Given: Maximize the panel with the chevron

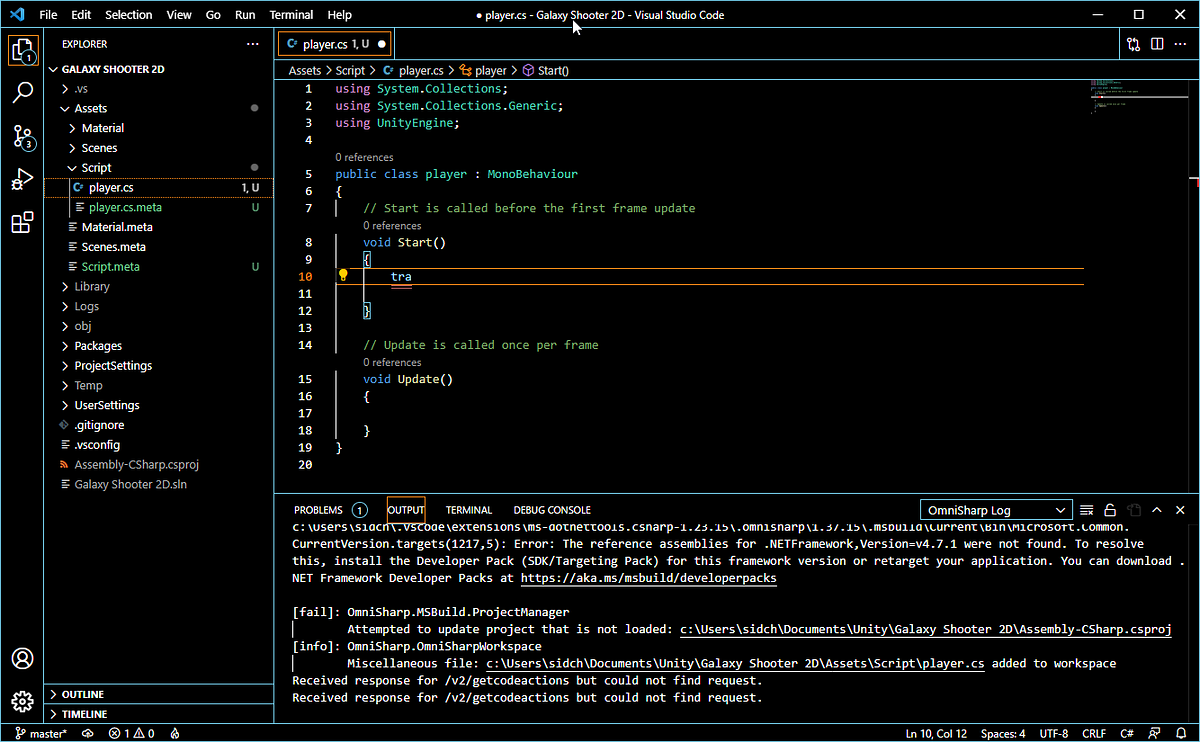Looking at the screenshot, I should coord(1156,510).
